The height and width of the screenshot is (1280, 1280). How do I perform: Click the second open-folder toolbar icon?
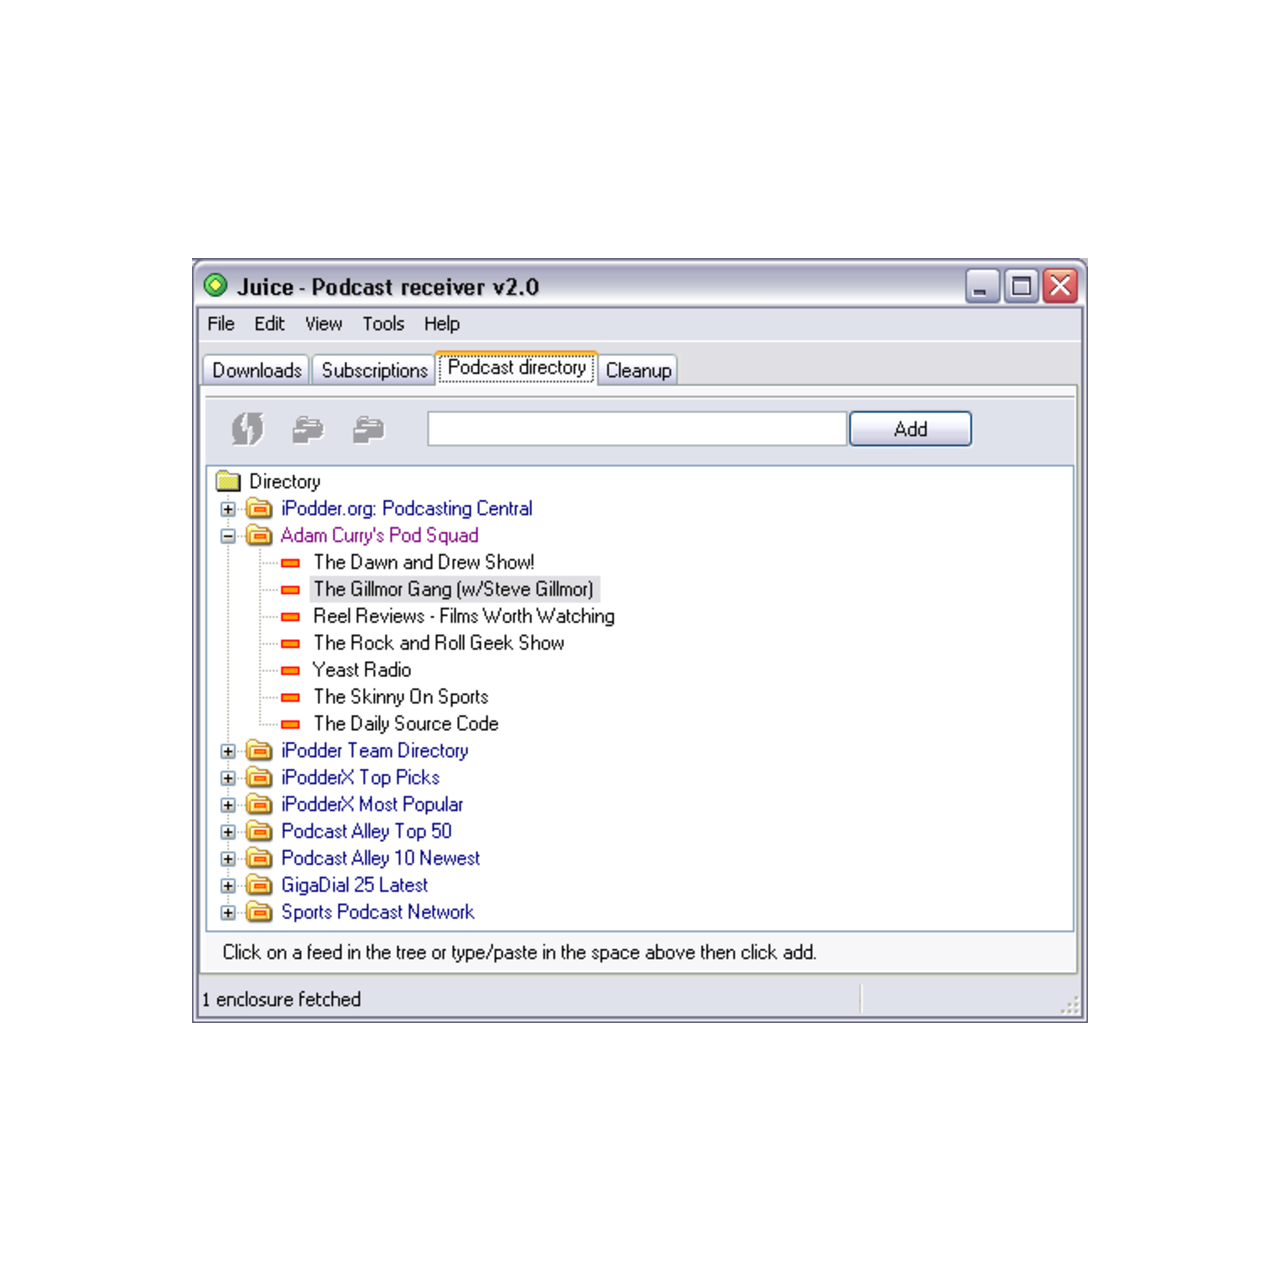(367, 428)
